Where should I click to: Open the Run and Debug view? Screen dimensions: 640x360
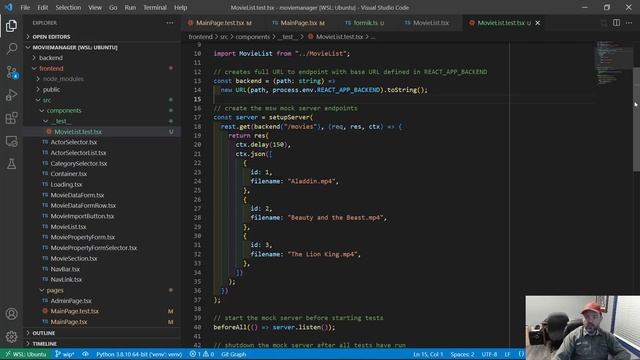click(11, 95)
